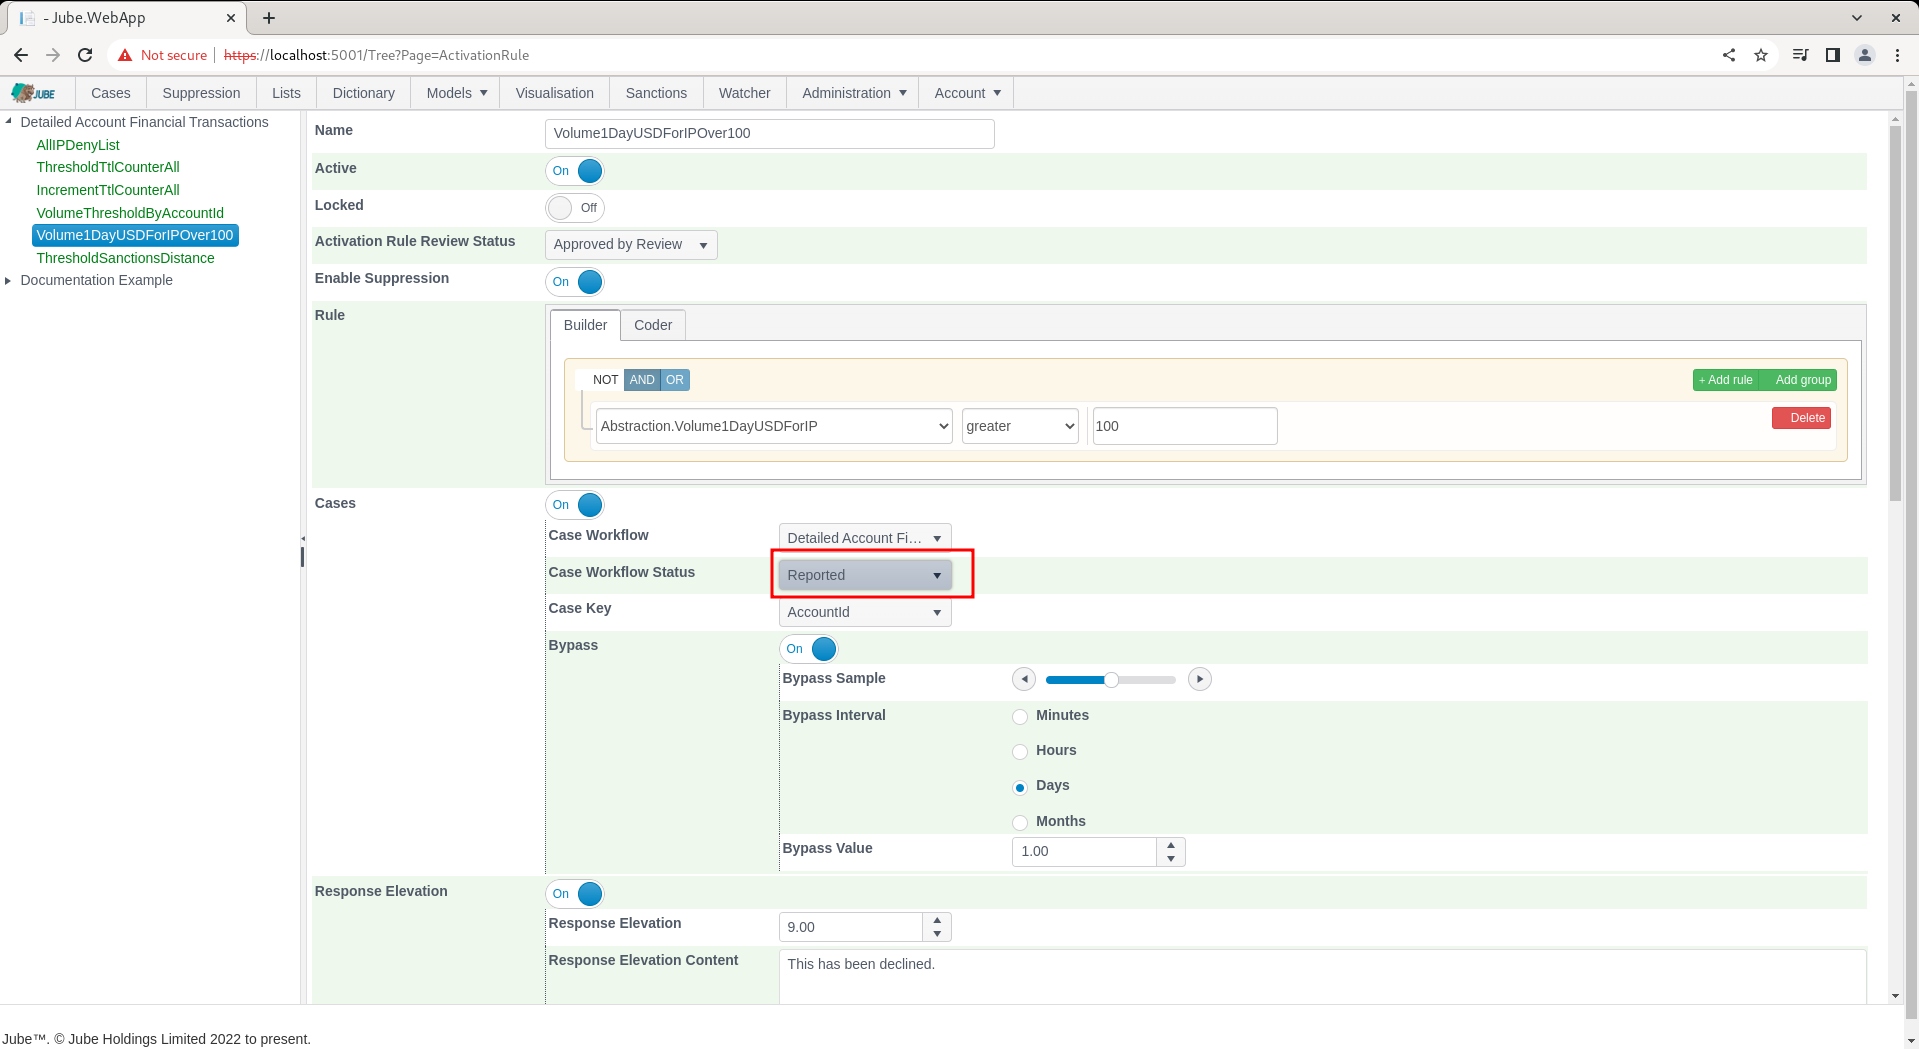
Task: Toggle the NOT condition checkbox
Action: [x=599, y=380]
